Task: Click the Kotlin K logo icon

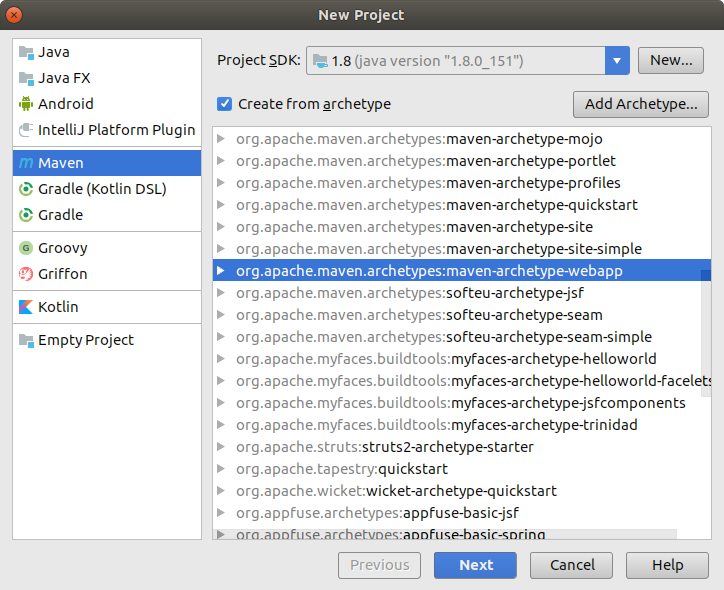Action: [26, 307]
